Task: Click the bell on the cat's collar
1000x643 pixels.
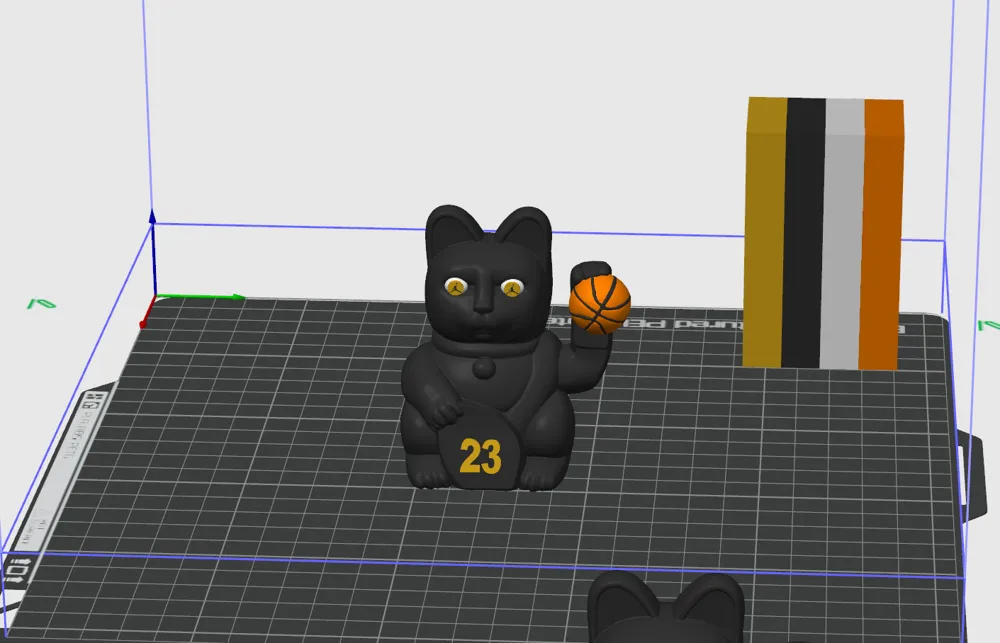Action: pyautogui.click(x=483, y=367)
